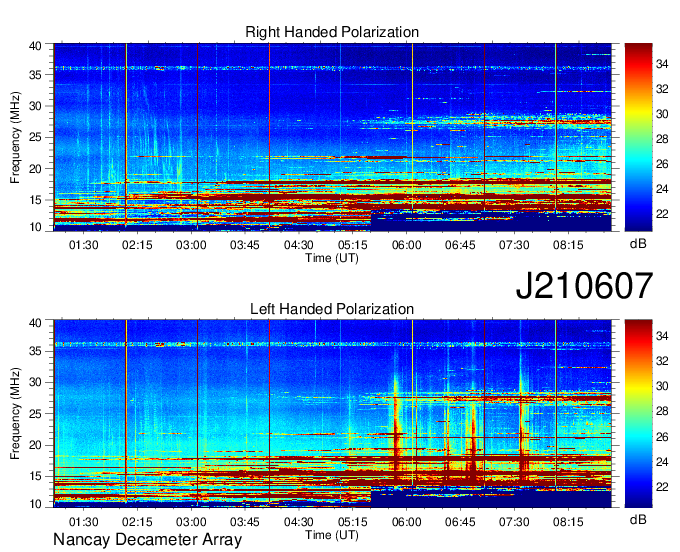Click 06:45 tick under left-handed plot
The height and width of the screenshot is (552, 680).
click(x=460, y=522)
